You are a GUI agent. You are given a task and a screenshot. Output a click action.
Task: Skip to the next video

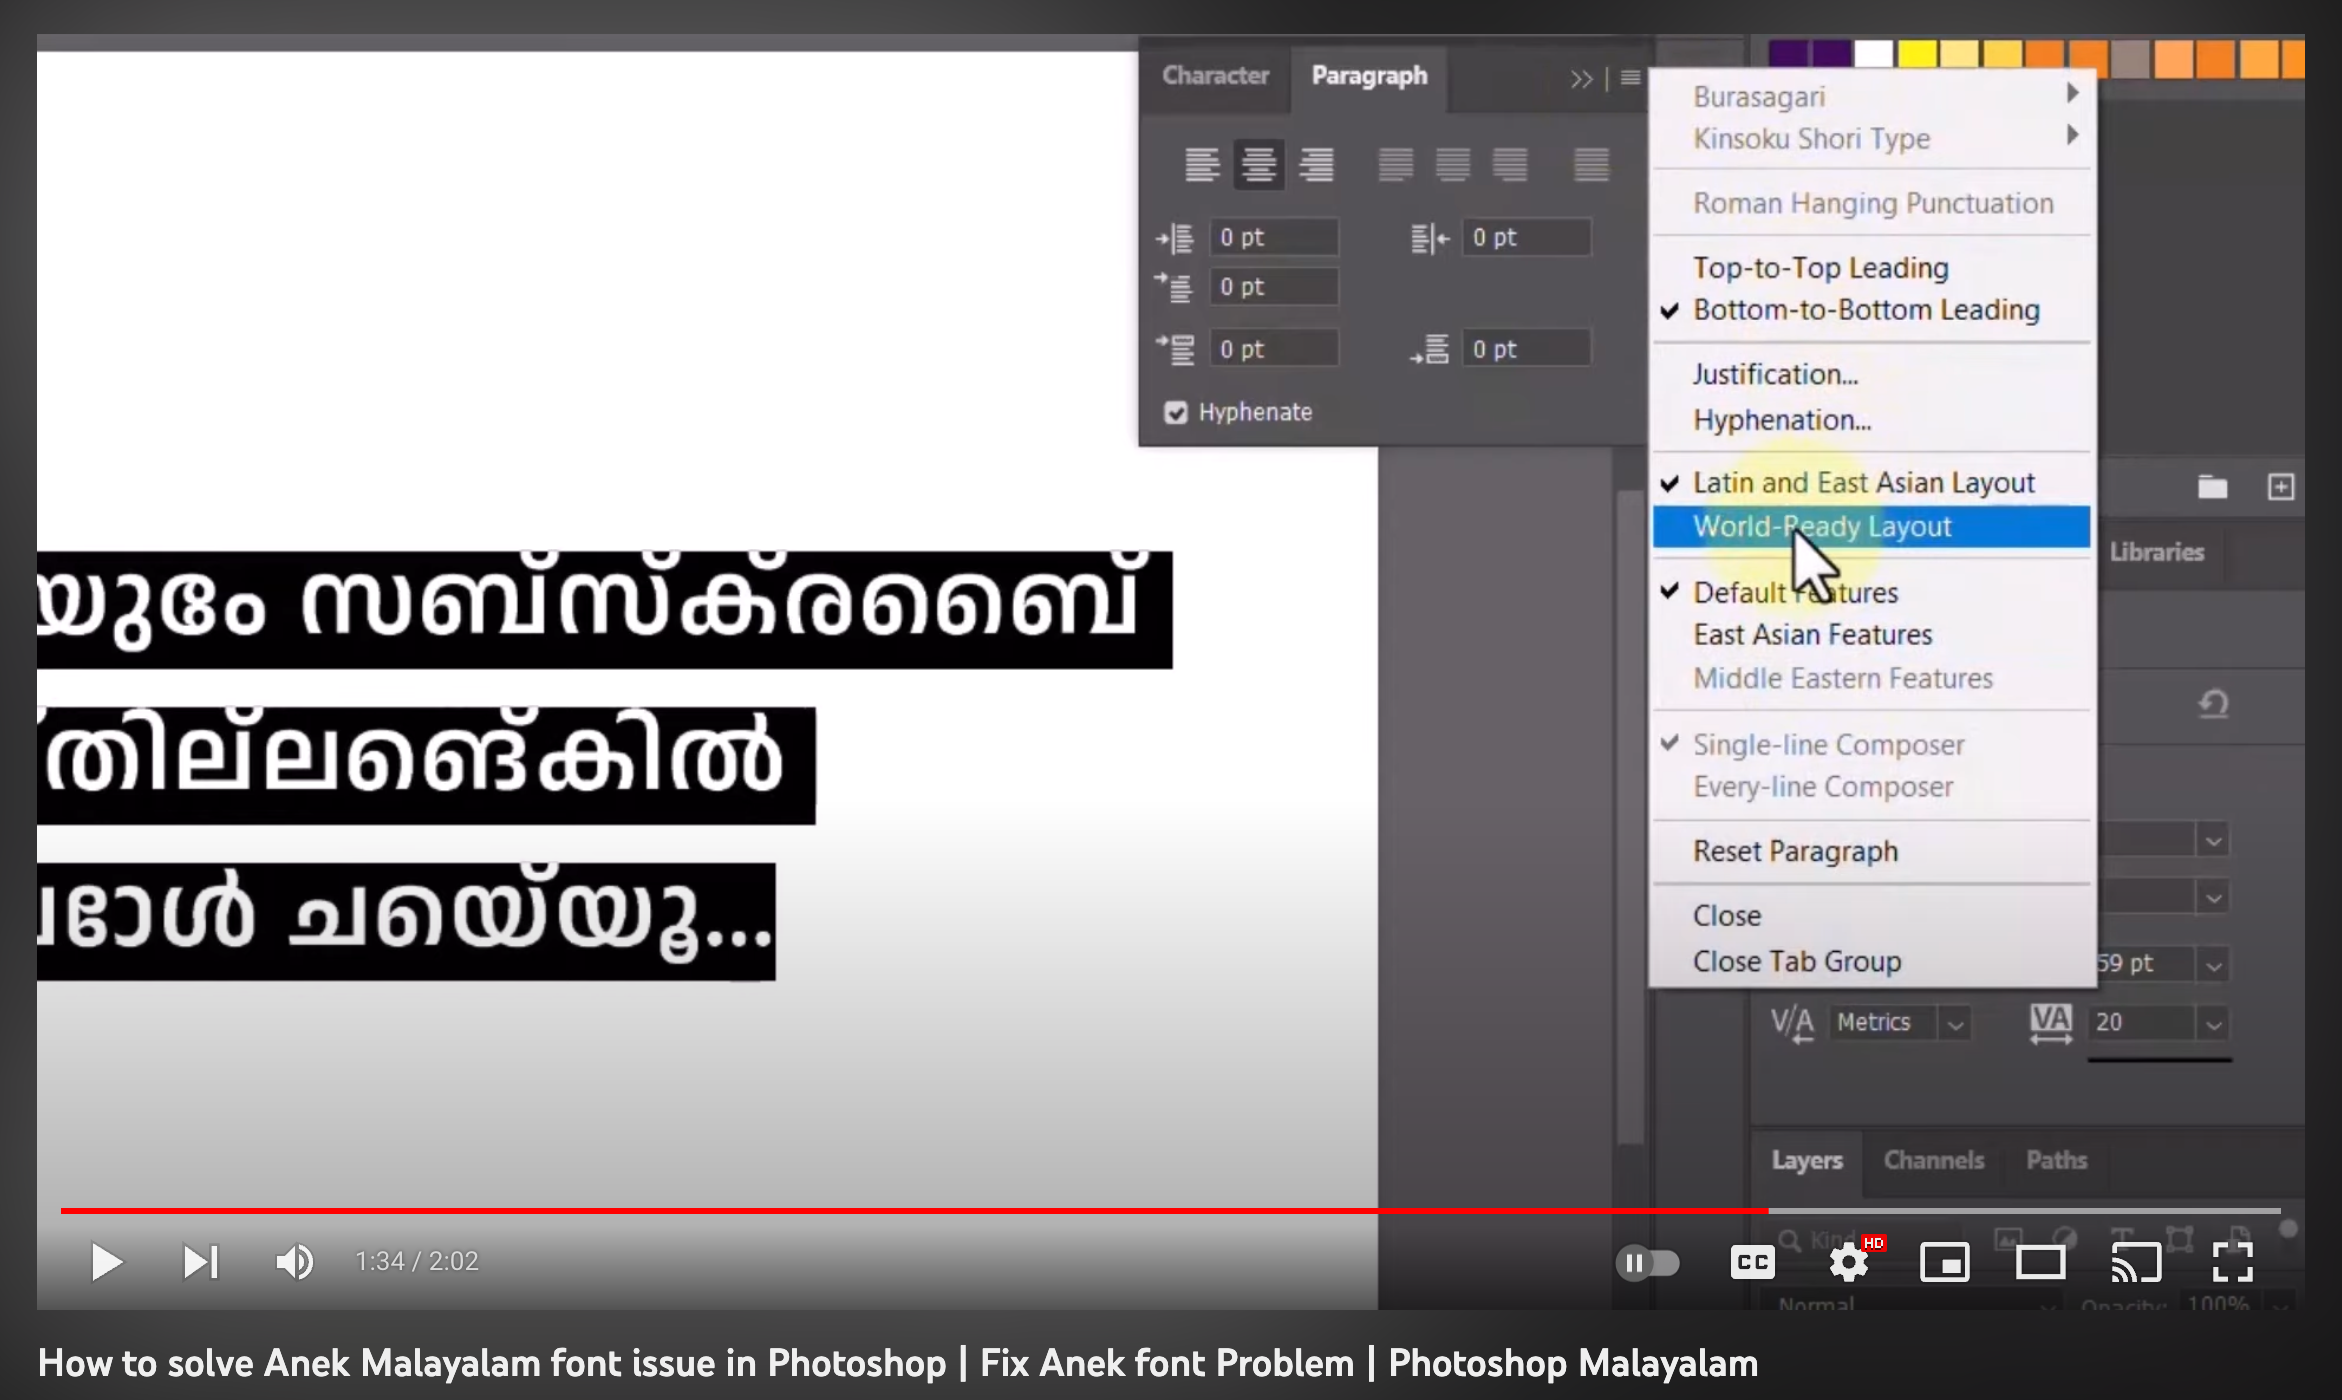tap(200, 1262)
